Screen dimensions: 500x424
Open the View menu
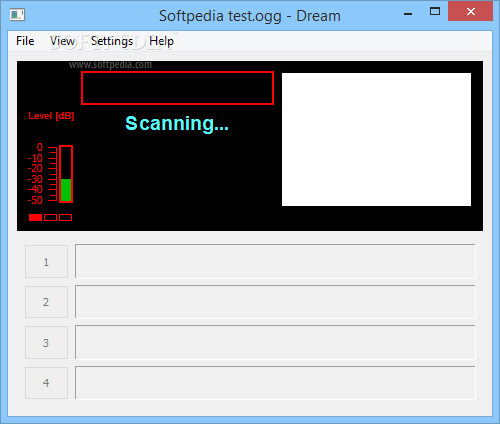(x=62, y=41)
